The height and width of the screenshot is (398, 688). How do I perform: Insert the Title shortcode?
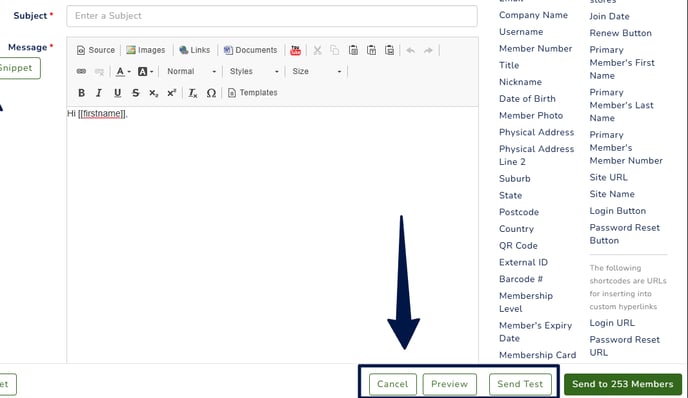(x=509, y=65)
